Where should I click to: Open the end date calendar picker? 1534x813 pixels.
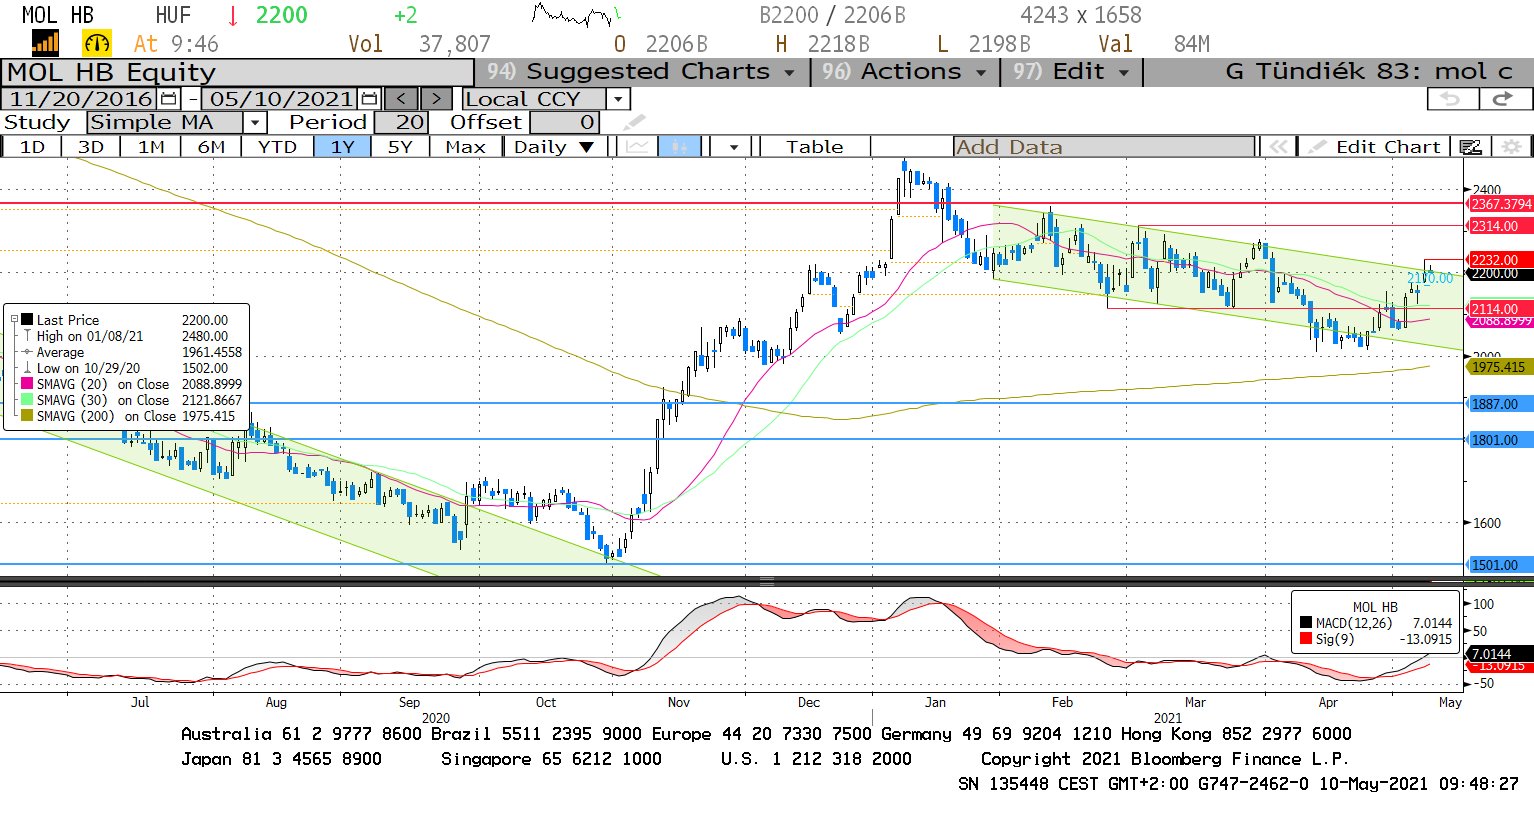369,99
